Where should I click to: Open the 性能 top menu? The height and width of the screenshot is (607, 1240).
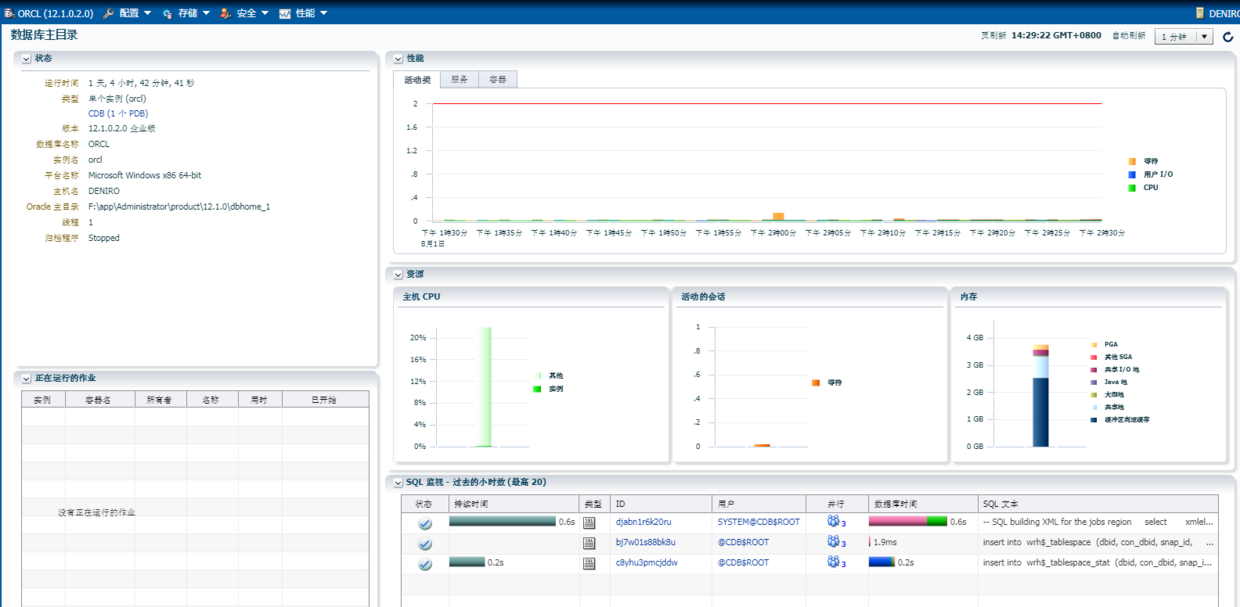(311, 13)
